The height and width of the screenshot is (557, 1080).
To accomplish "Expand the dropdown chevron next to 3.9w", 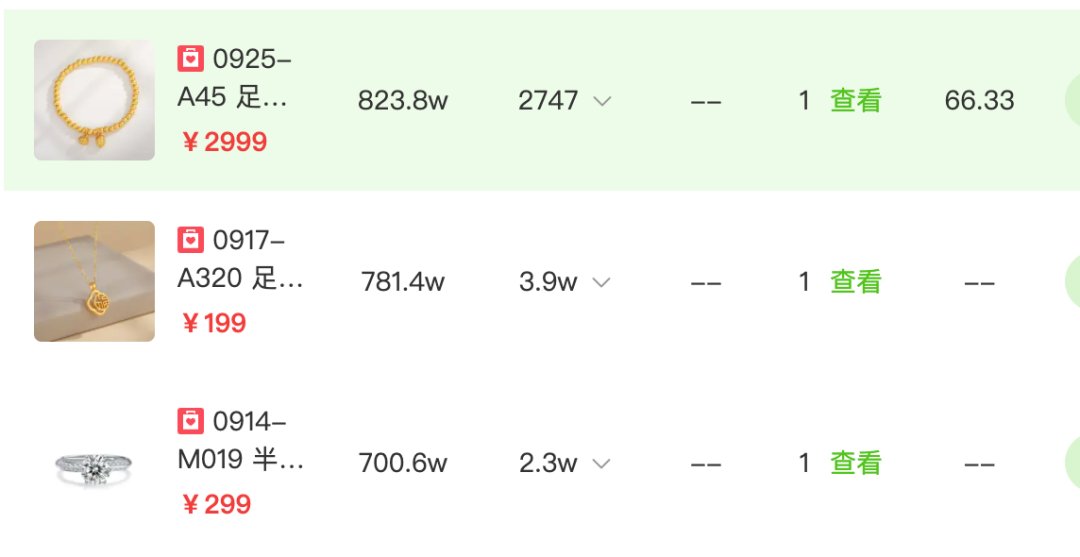I will [x=601, y=282].
